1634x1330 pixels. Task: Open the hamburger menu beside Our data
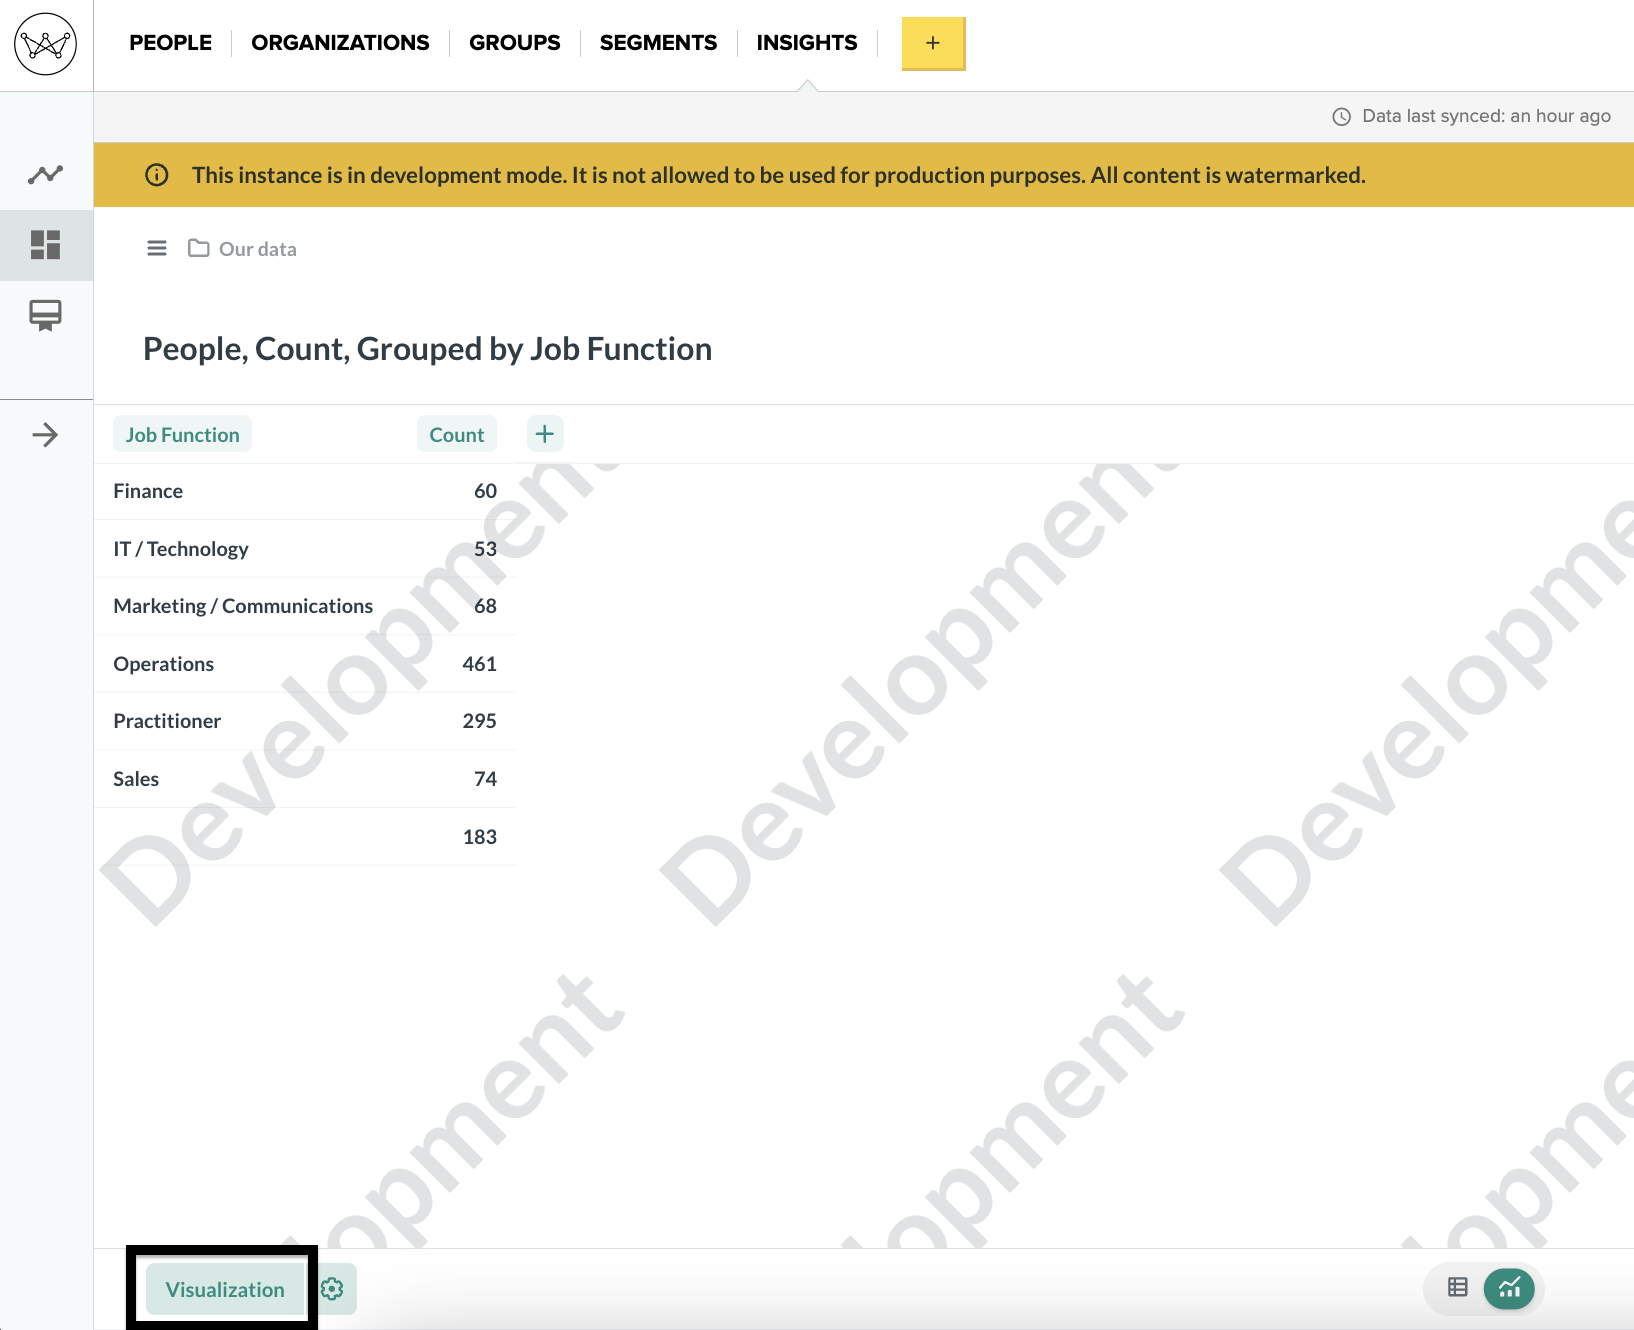point(157,248)
